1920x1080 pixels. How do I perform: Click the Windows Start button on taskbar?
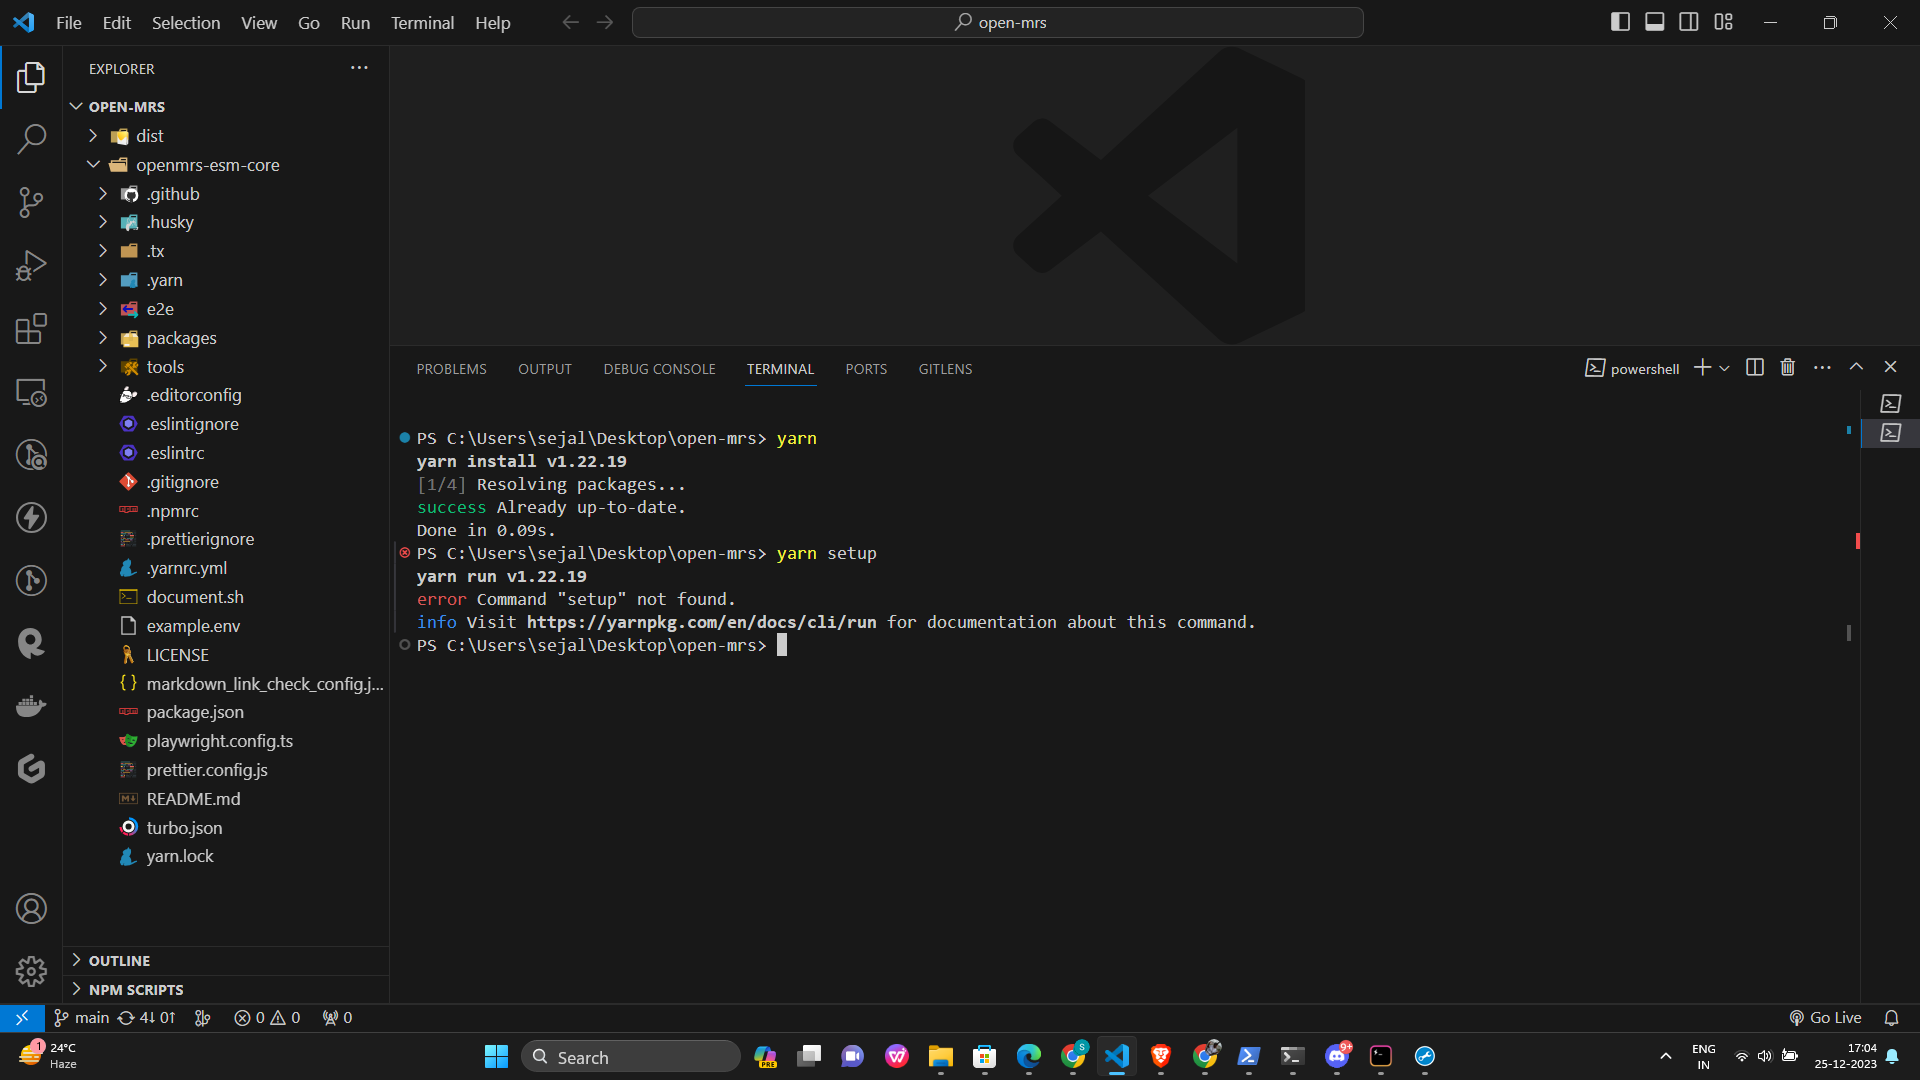(496, 1057)
